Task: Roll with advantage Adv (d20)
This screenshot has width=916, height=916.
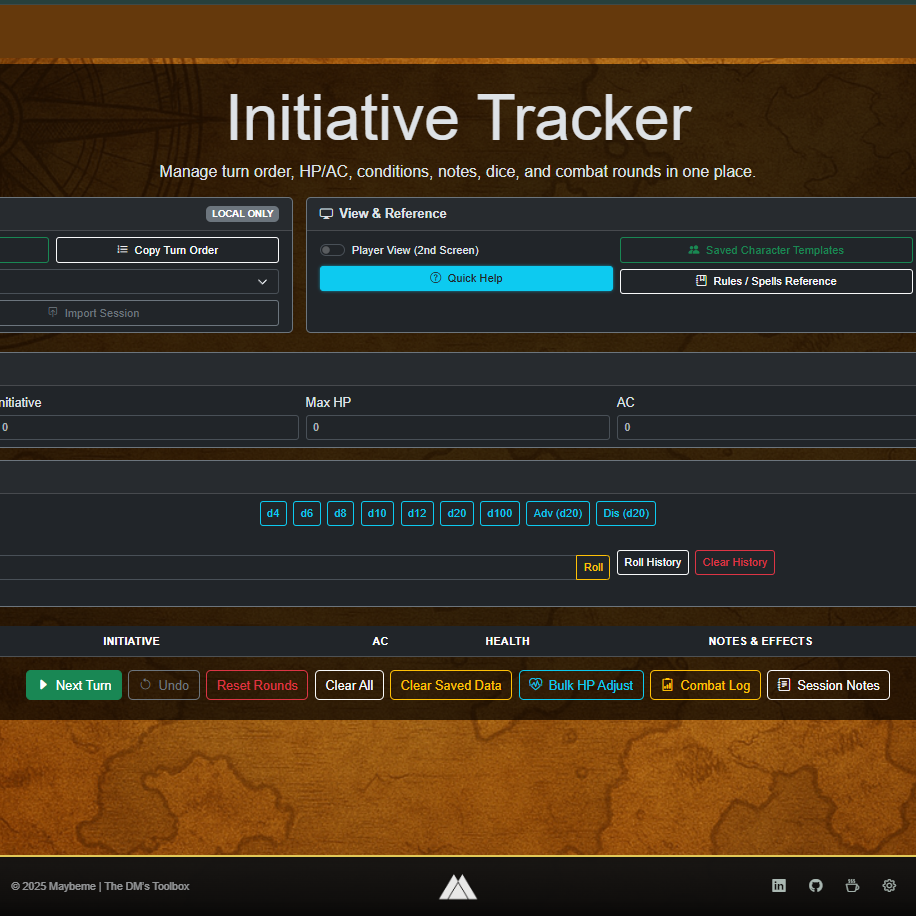Action: pos(558,513)
